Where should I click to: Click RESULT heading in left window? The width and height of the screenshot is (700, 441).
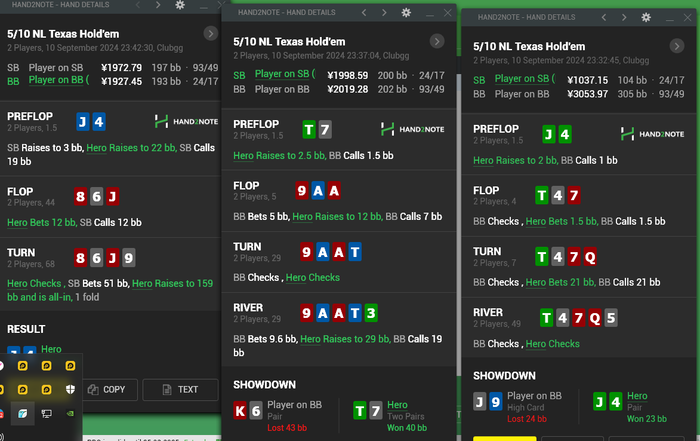point(26,329)
